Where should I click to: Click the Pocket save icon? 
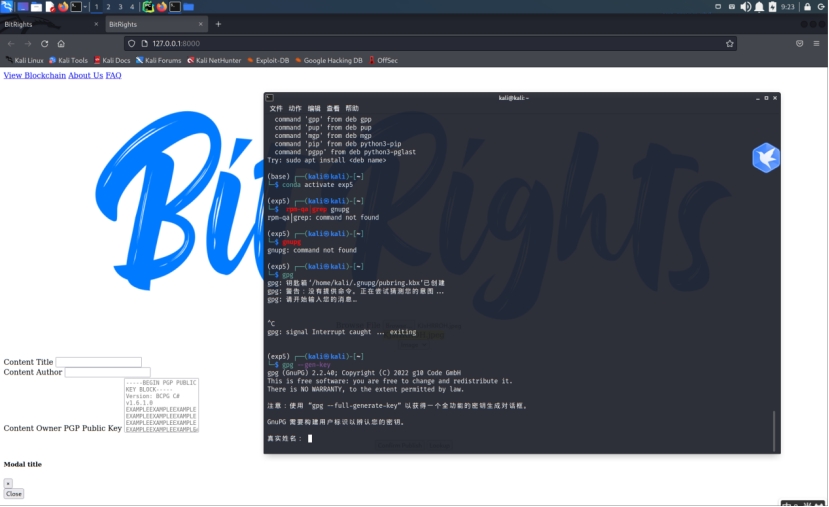coord(799,44)
